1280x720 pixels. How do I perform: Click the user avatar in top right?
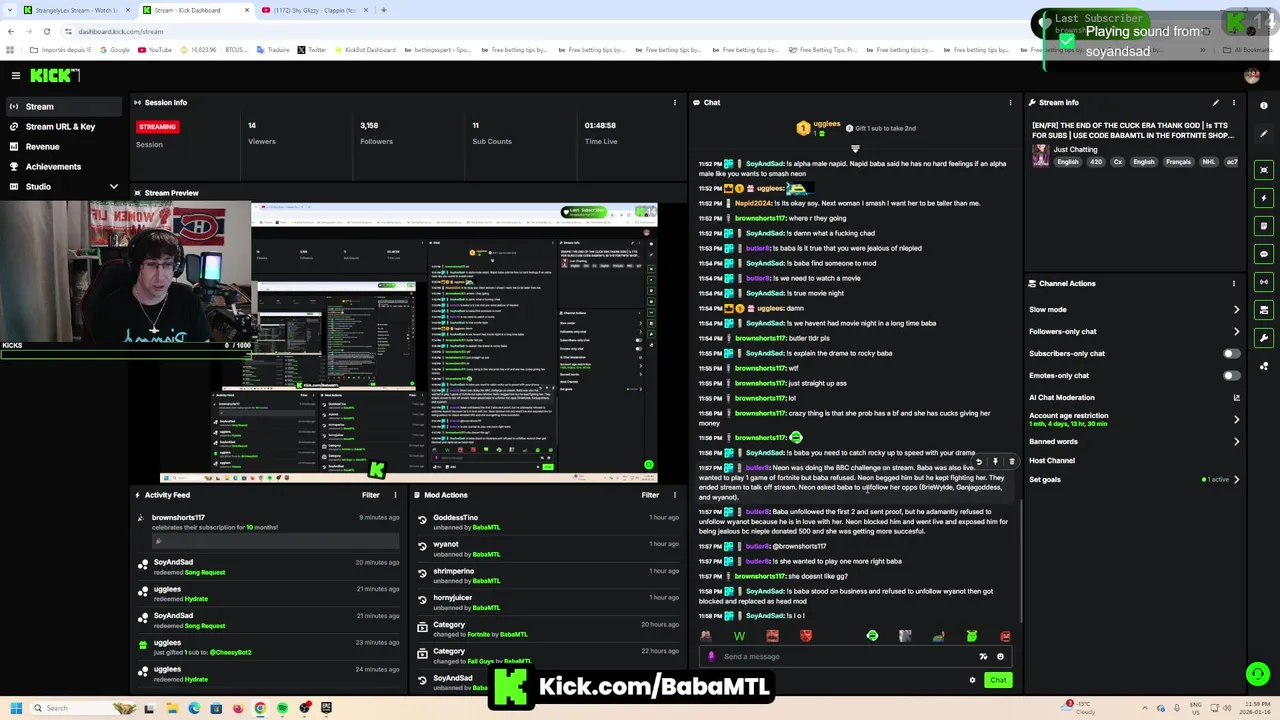point(1252,75)
